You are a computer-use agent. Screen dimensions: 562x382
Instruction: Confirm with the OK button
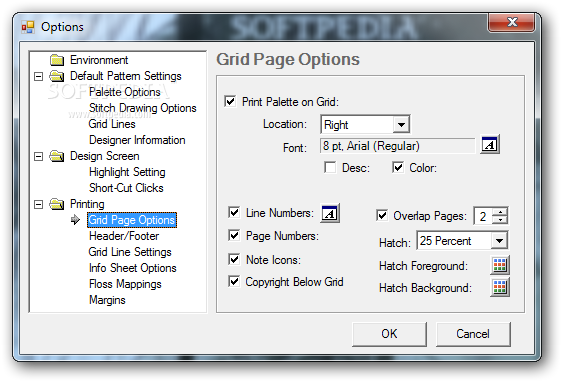point(389,334)
